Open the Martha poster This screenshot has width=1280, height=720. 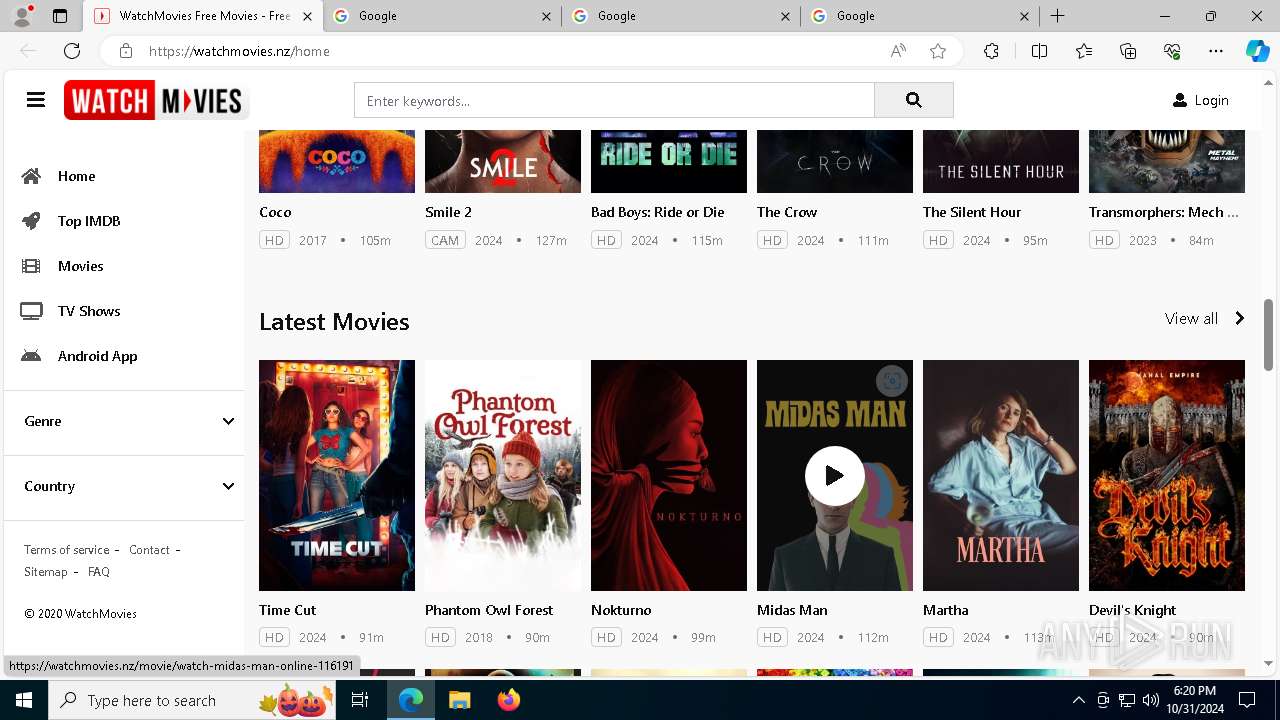pyautogui.click(x=1001, y=475)
